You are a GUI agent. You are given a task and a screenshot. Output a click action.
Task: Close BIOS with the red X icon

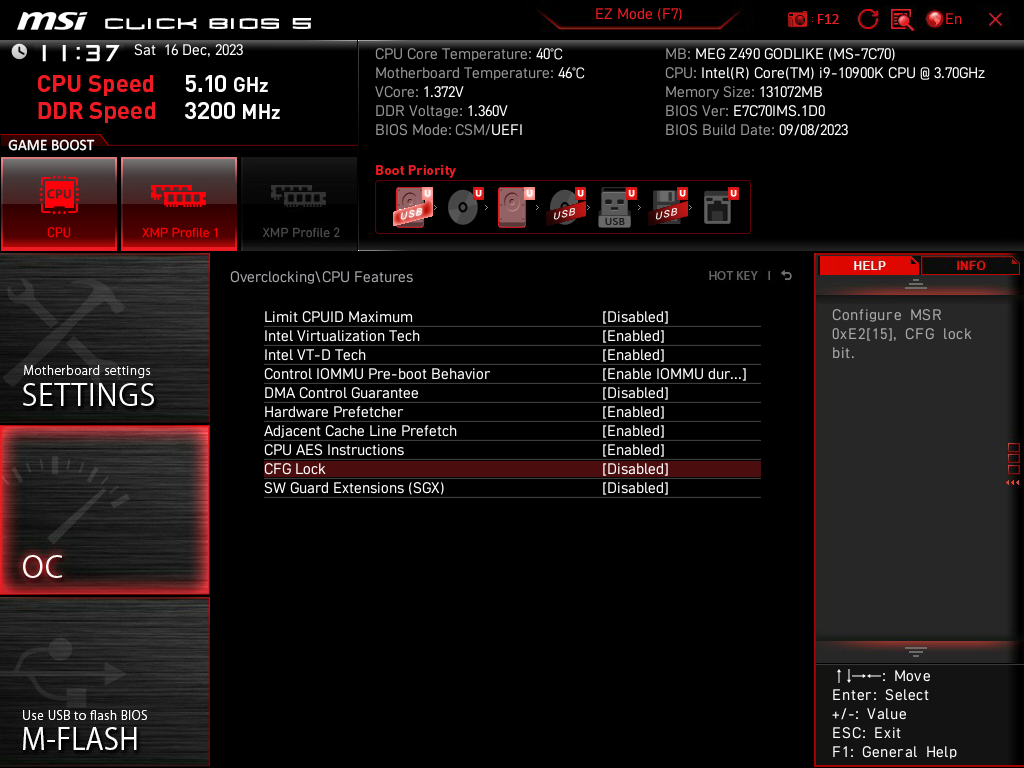pos(995,20)
